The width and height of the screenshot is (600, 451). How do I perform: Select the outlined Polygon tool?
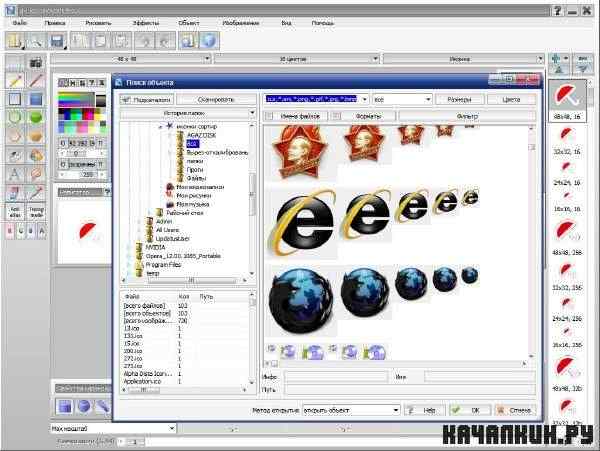coord(15,136)
